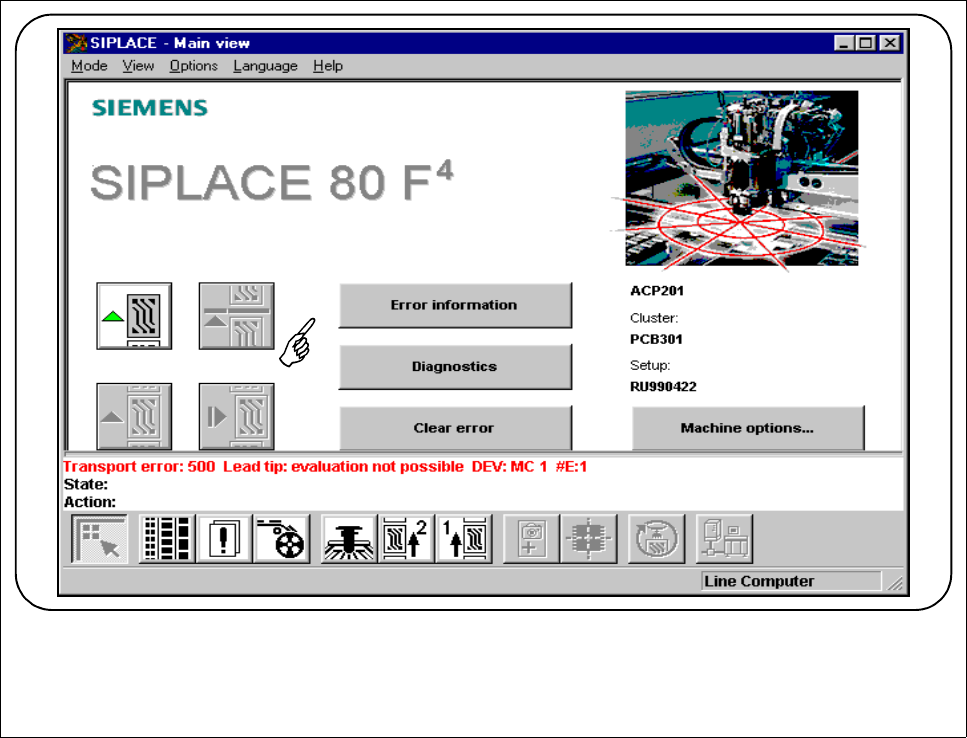Click the grayed camera plus icon

click(531, 539)
